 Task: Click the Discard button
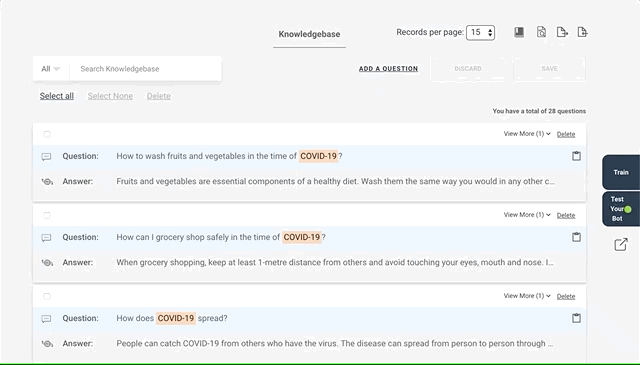(x=468, y=69)
